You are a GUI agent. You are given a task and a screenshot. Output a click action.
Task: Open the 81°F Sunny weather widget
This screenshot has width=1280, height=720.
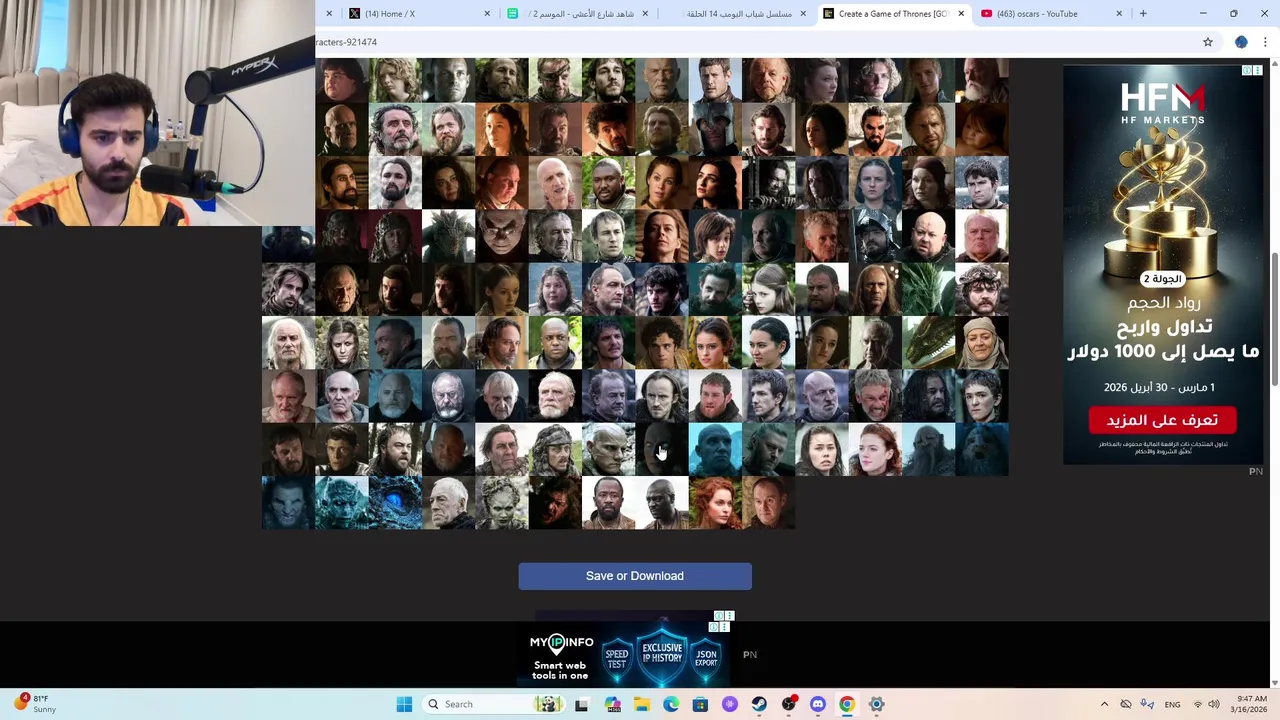click(x=35, y=704)
